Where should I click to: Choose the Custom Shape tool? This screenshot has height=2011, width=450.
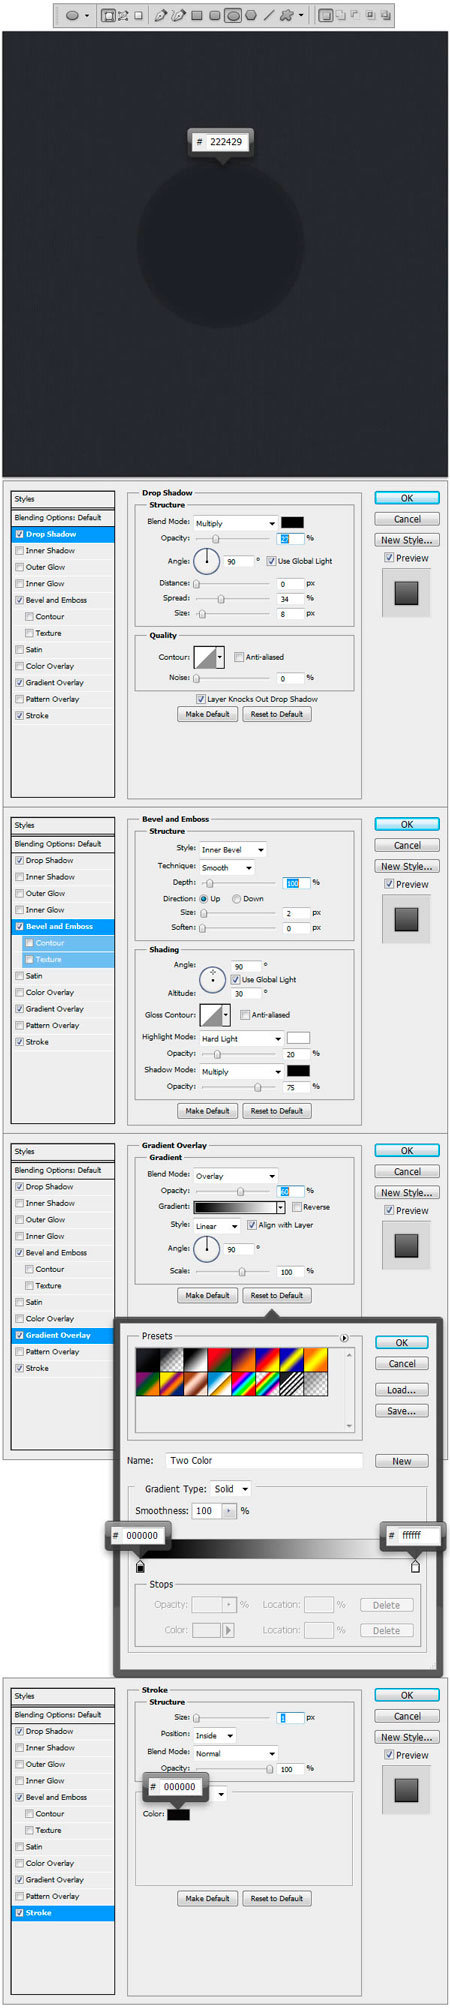(x=287, y=16)
